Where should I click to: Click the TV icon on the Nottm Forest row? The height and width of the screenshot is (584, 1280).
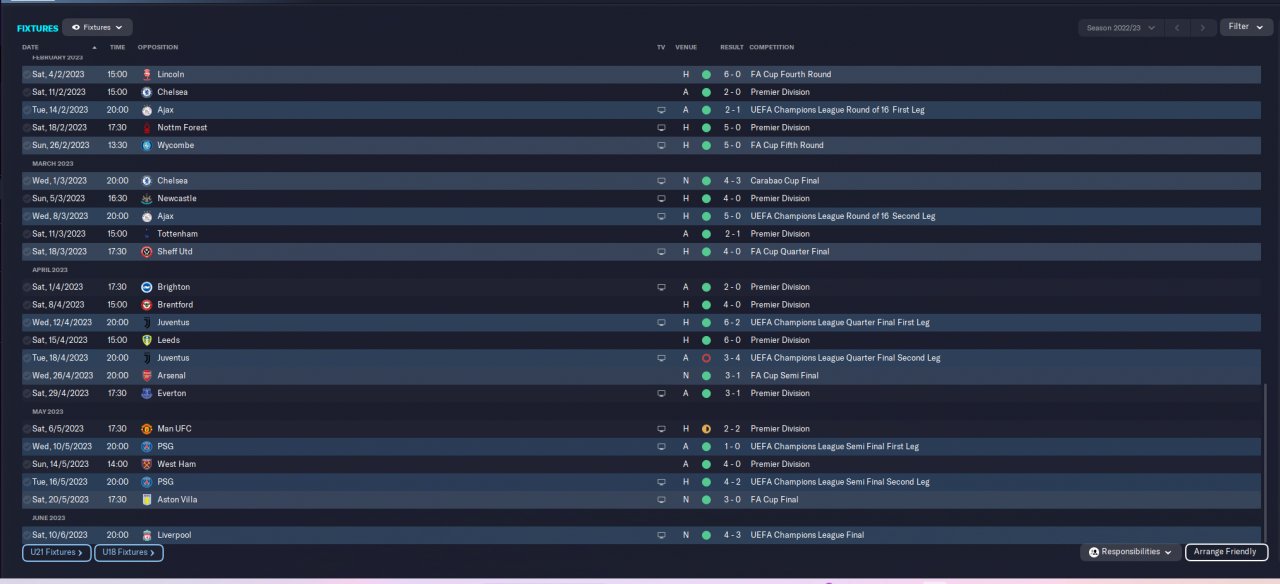tap(661, 128)
